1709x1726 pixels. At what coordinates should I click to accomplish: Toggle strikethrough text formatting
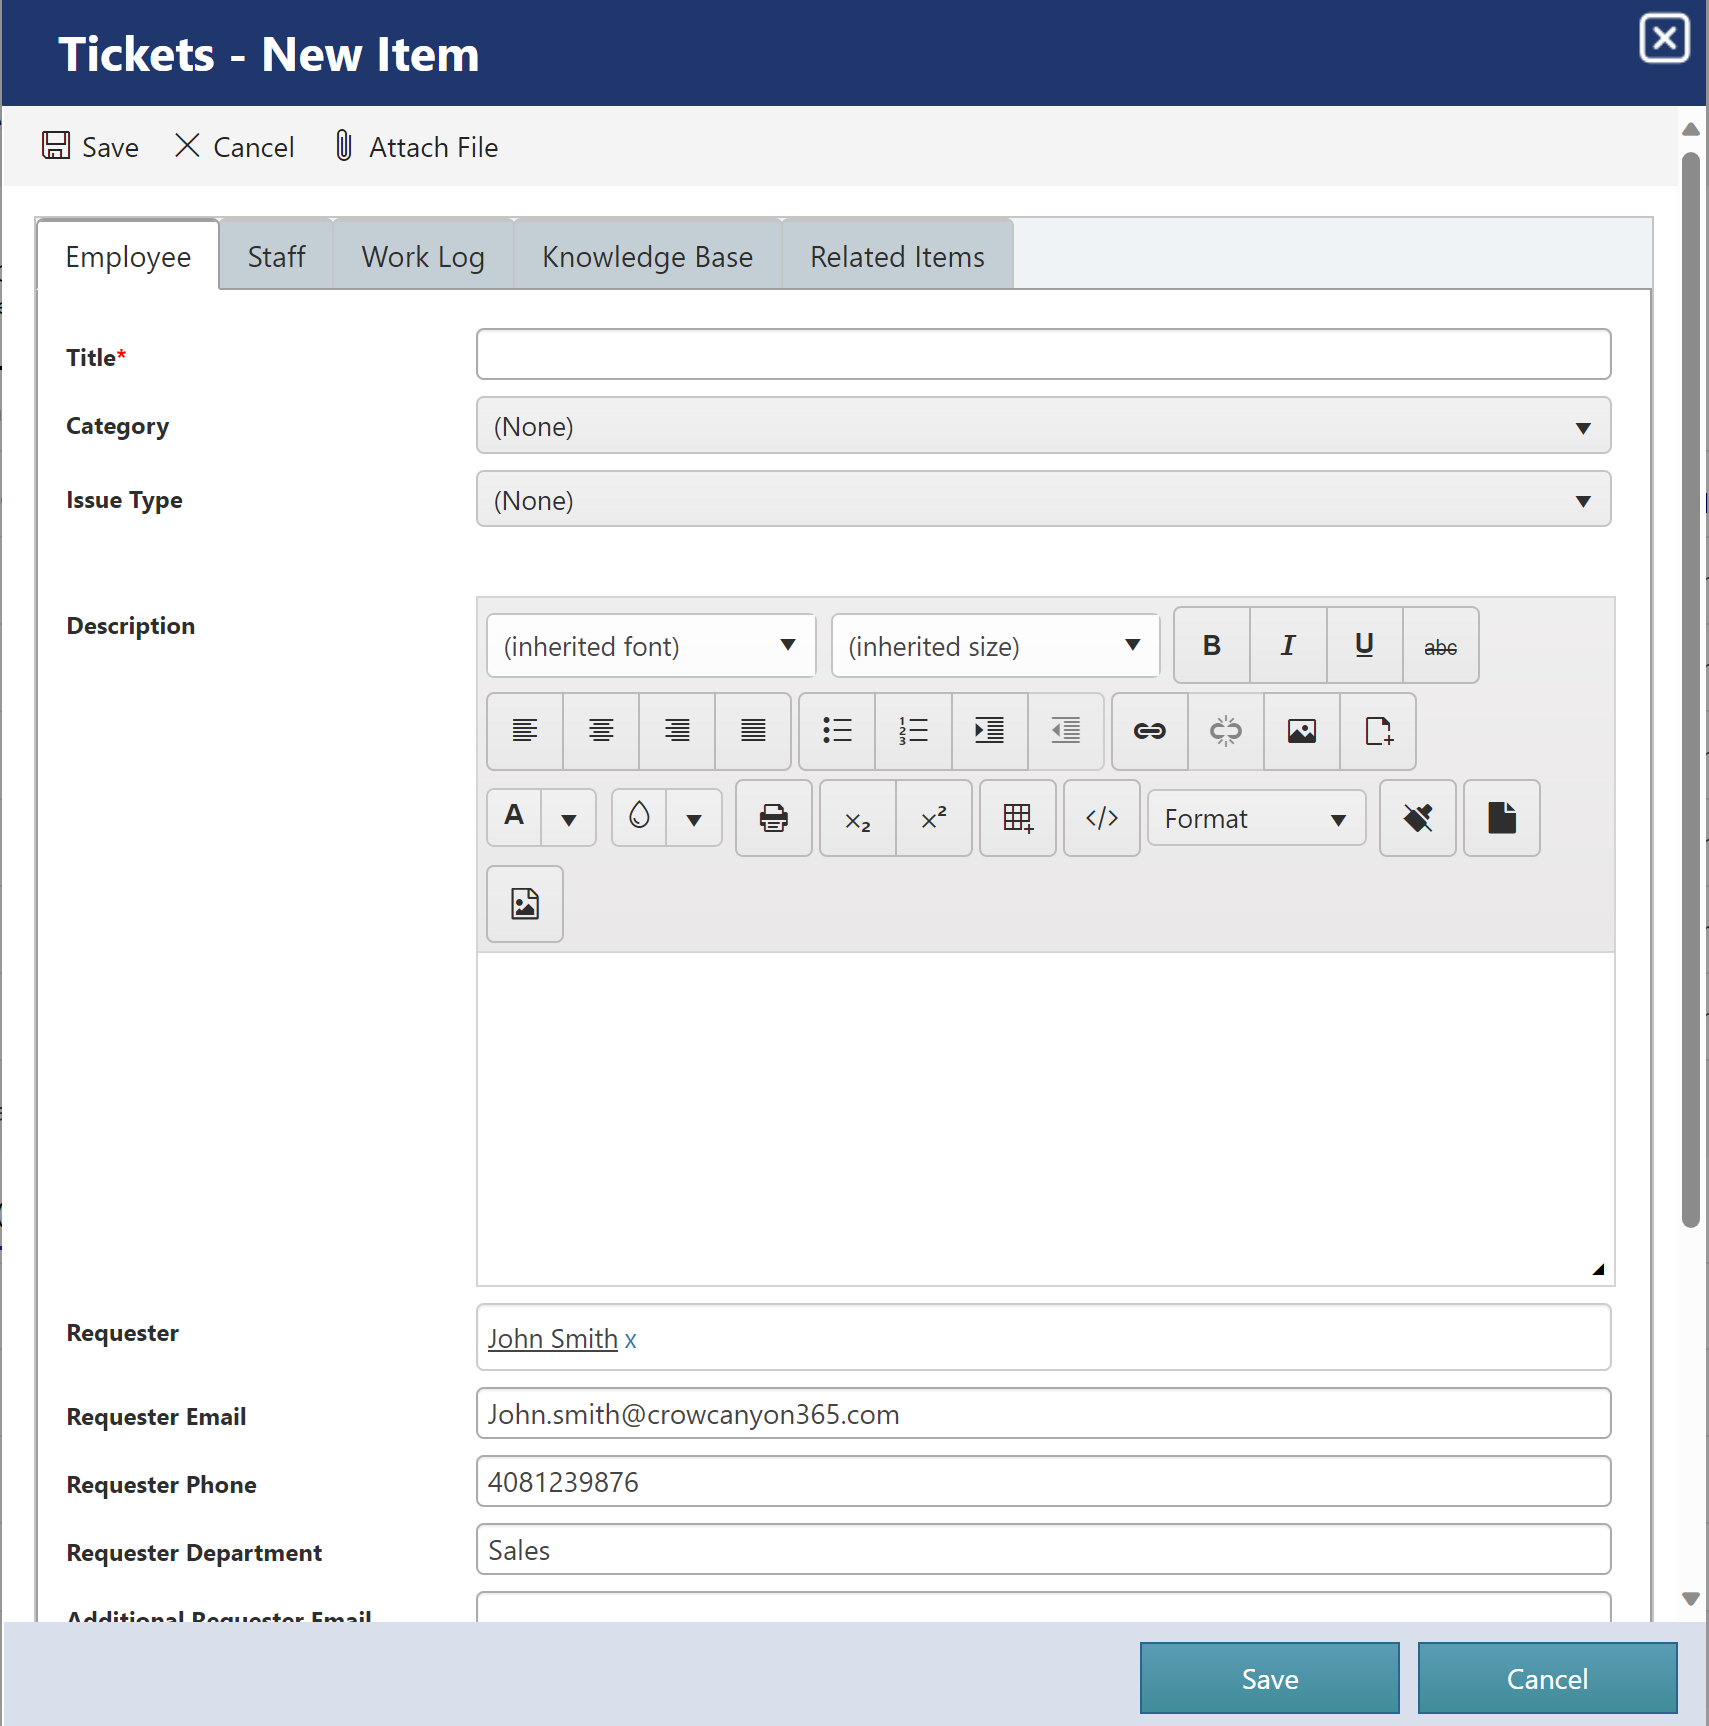pyautogui.click(x=1440, y=646)
